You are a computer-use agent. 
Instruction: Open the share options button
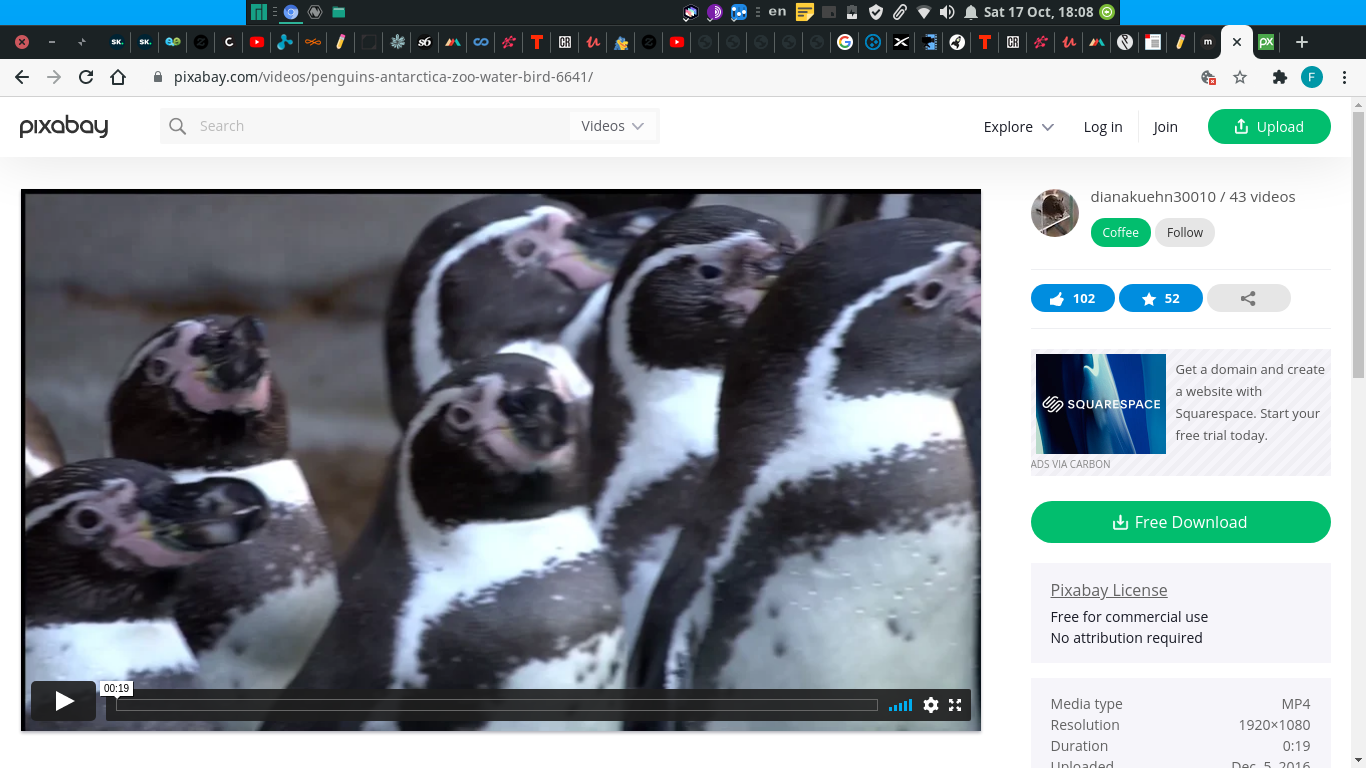point(1248,298)
